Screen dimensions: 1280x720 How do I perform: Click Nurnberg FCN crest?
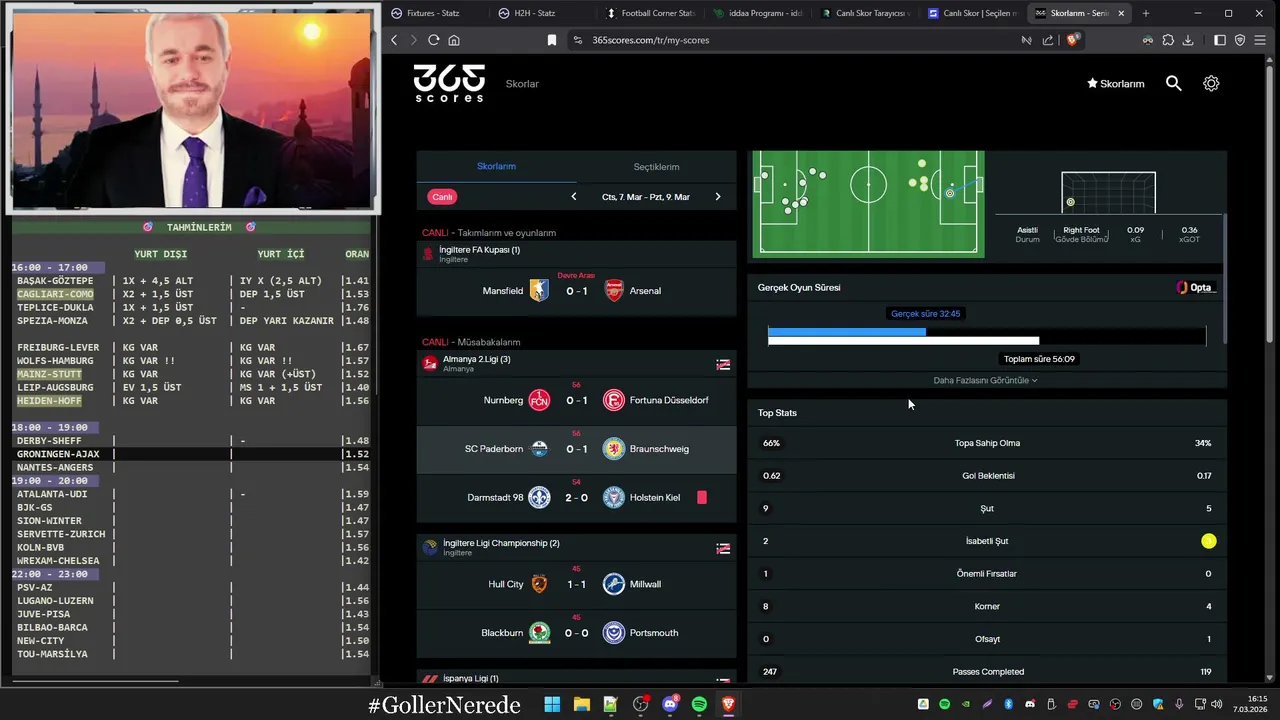click(539, 400)
